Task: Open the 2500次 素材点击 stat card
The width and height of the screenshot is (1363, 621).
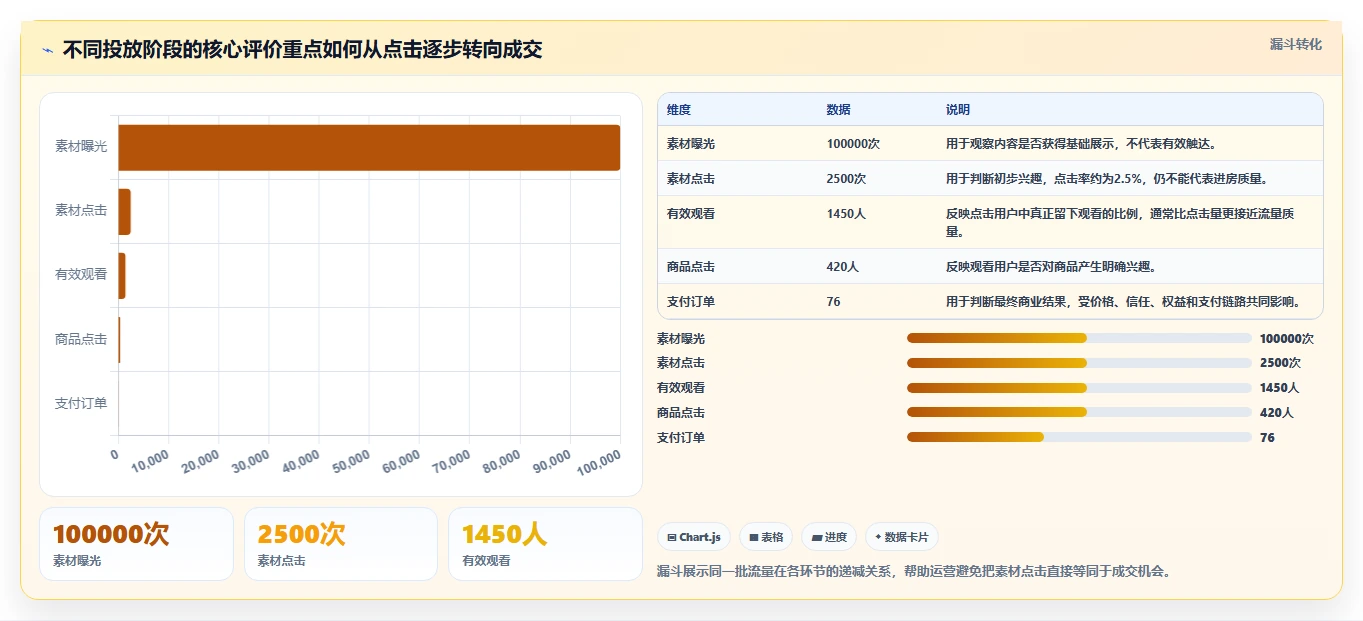Action: tap(341, 544)
